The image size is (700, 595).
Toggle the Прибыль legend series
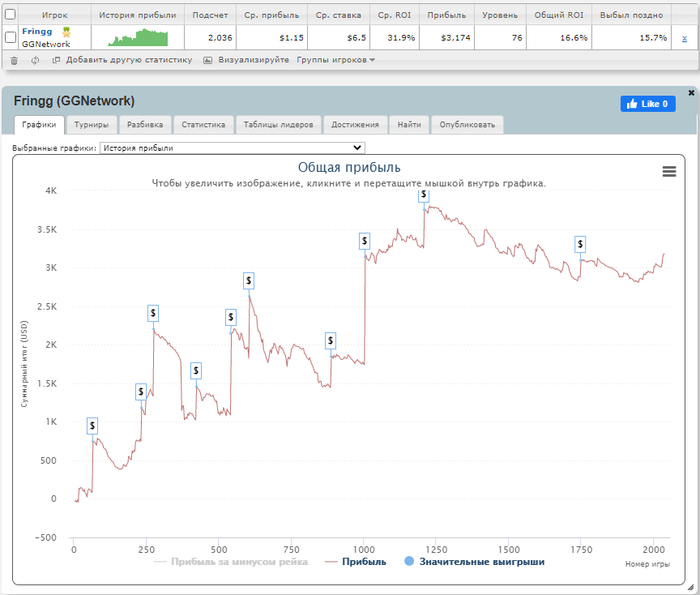point(356,562)
